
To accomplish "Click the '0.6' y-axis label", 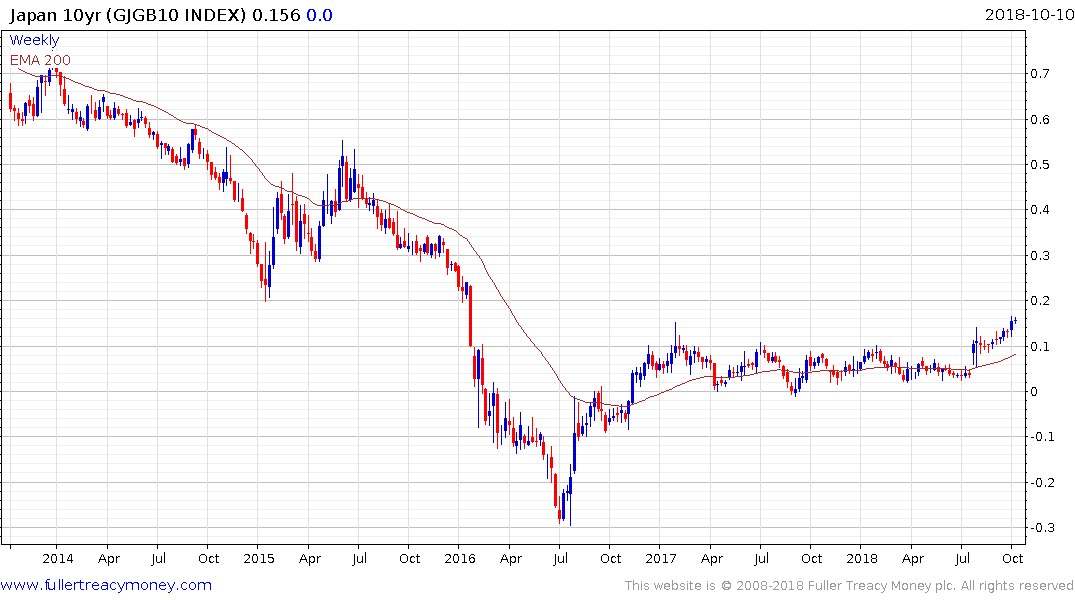I will pos(1040,119).
